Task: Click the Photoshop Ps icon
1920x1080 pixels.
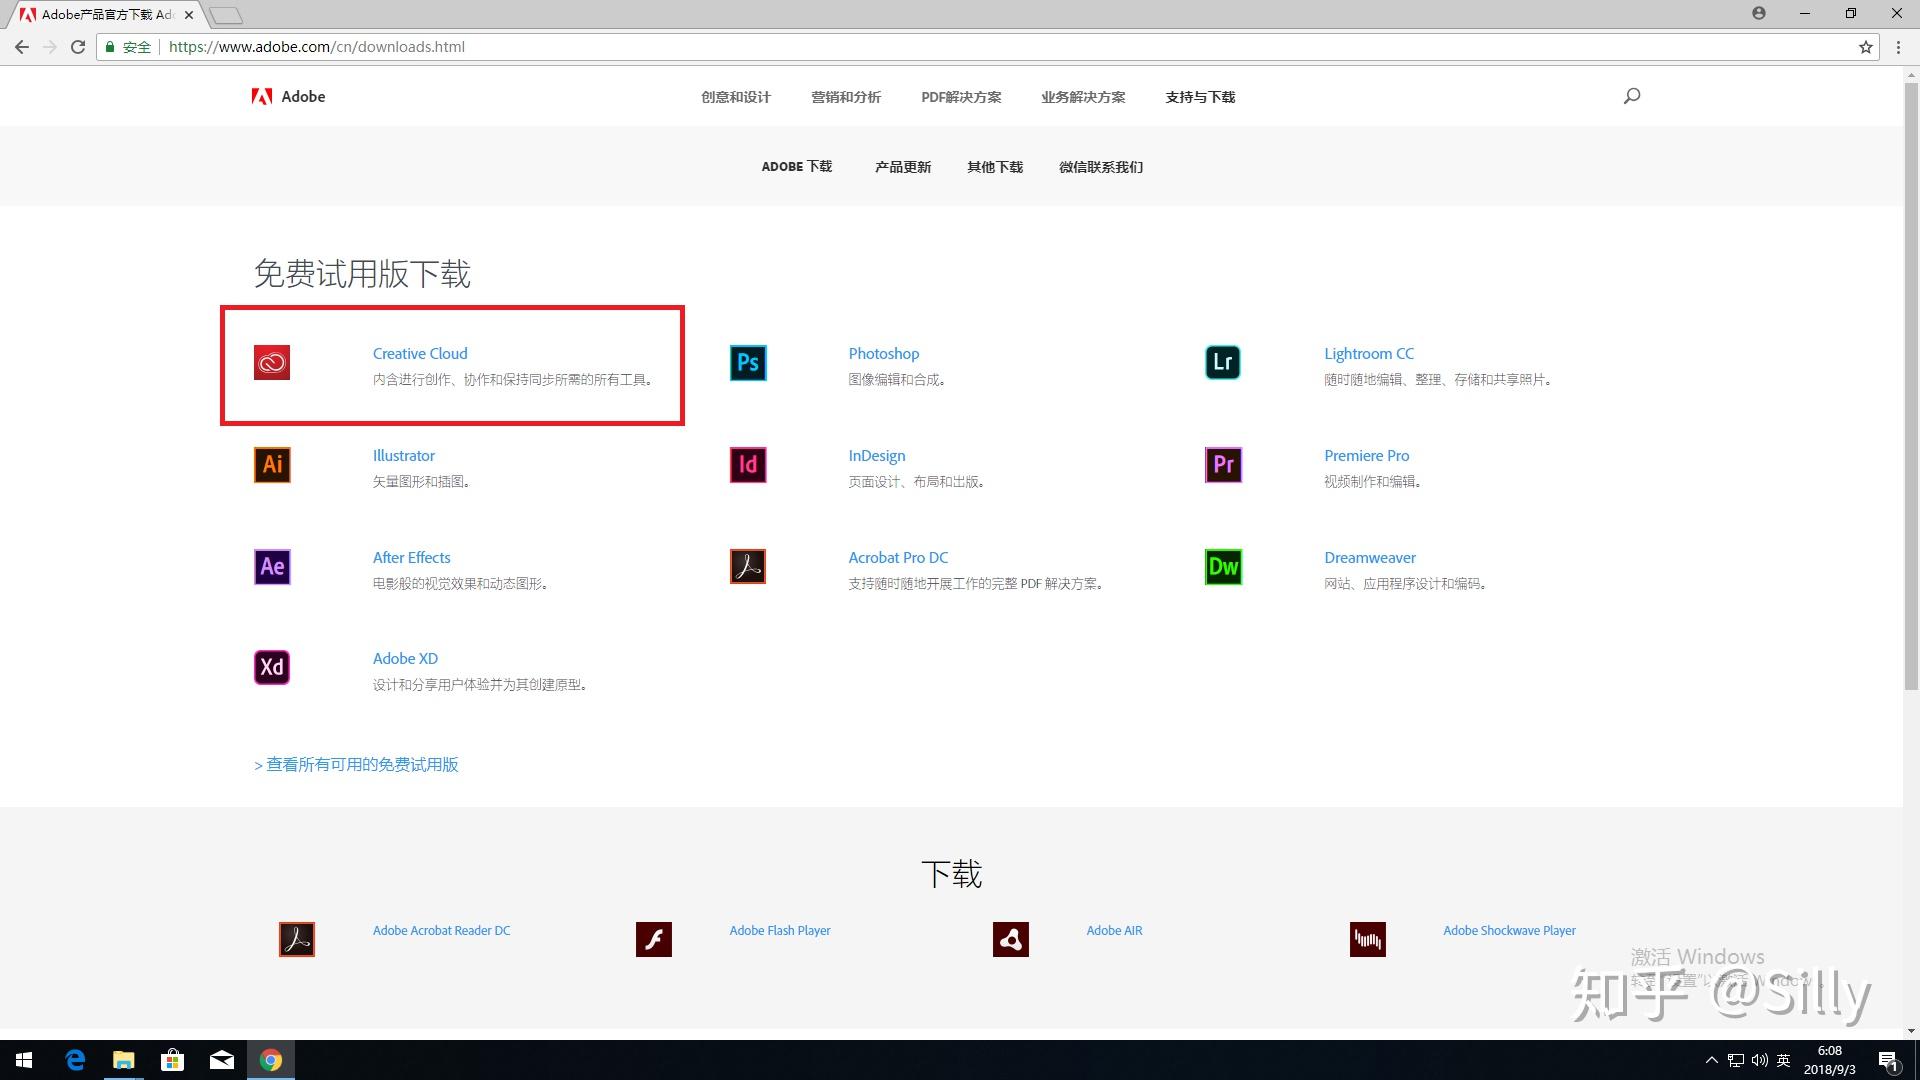Action: point(748,363)
